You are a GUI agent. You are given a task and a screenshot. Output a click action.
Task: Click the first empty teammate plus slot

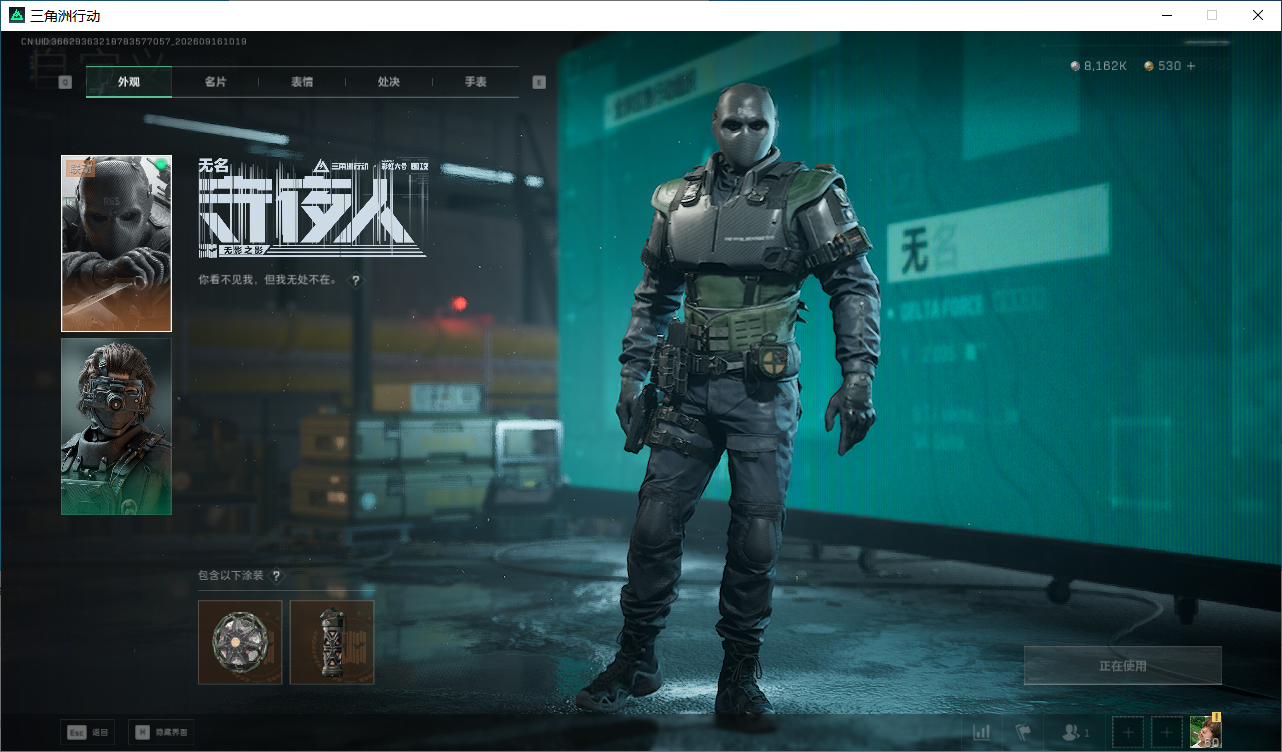click(x=1128, y=733)
